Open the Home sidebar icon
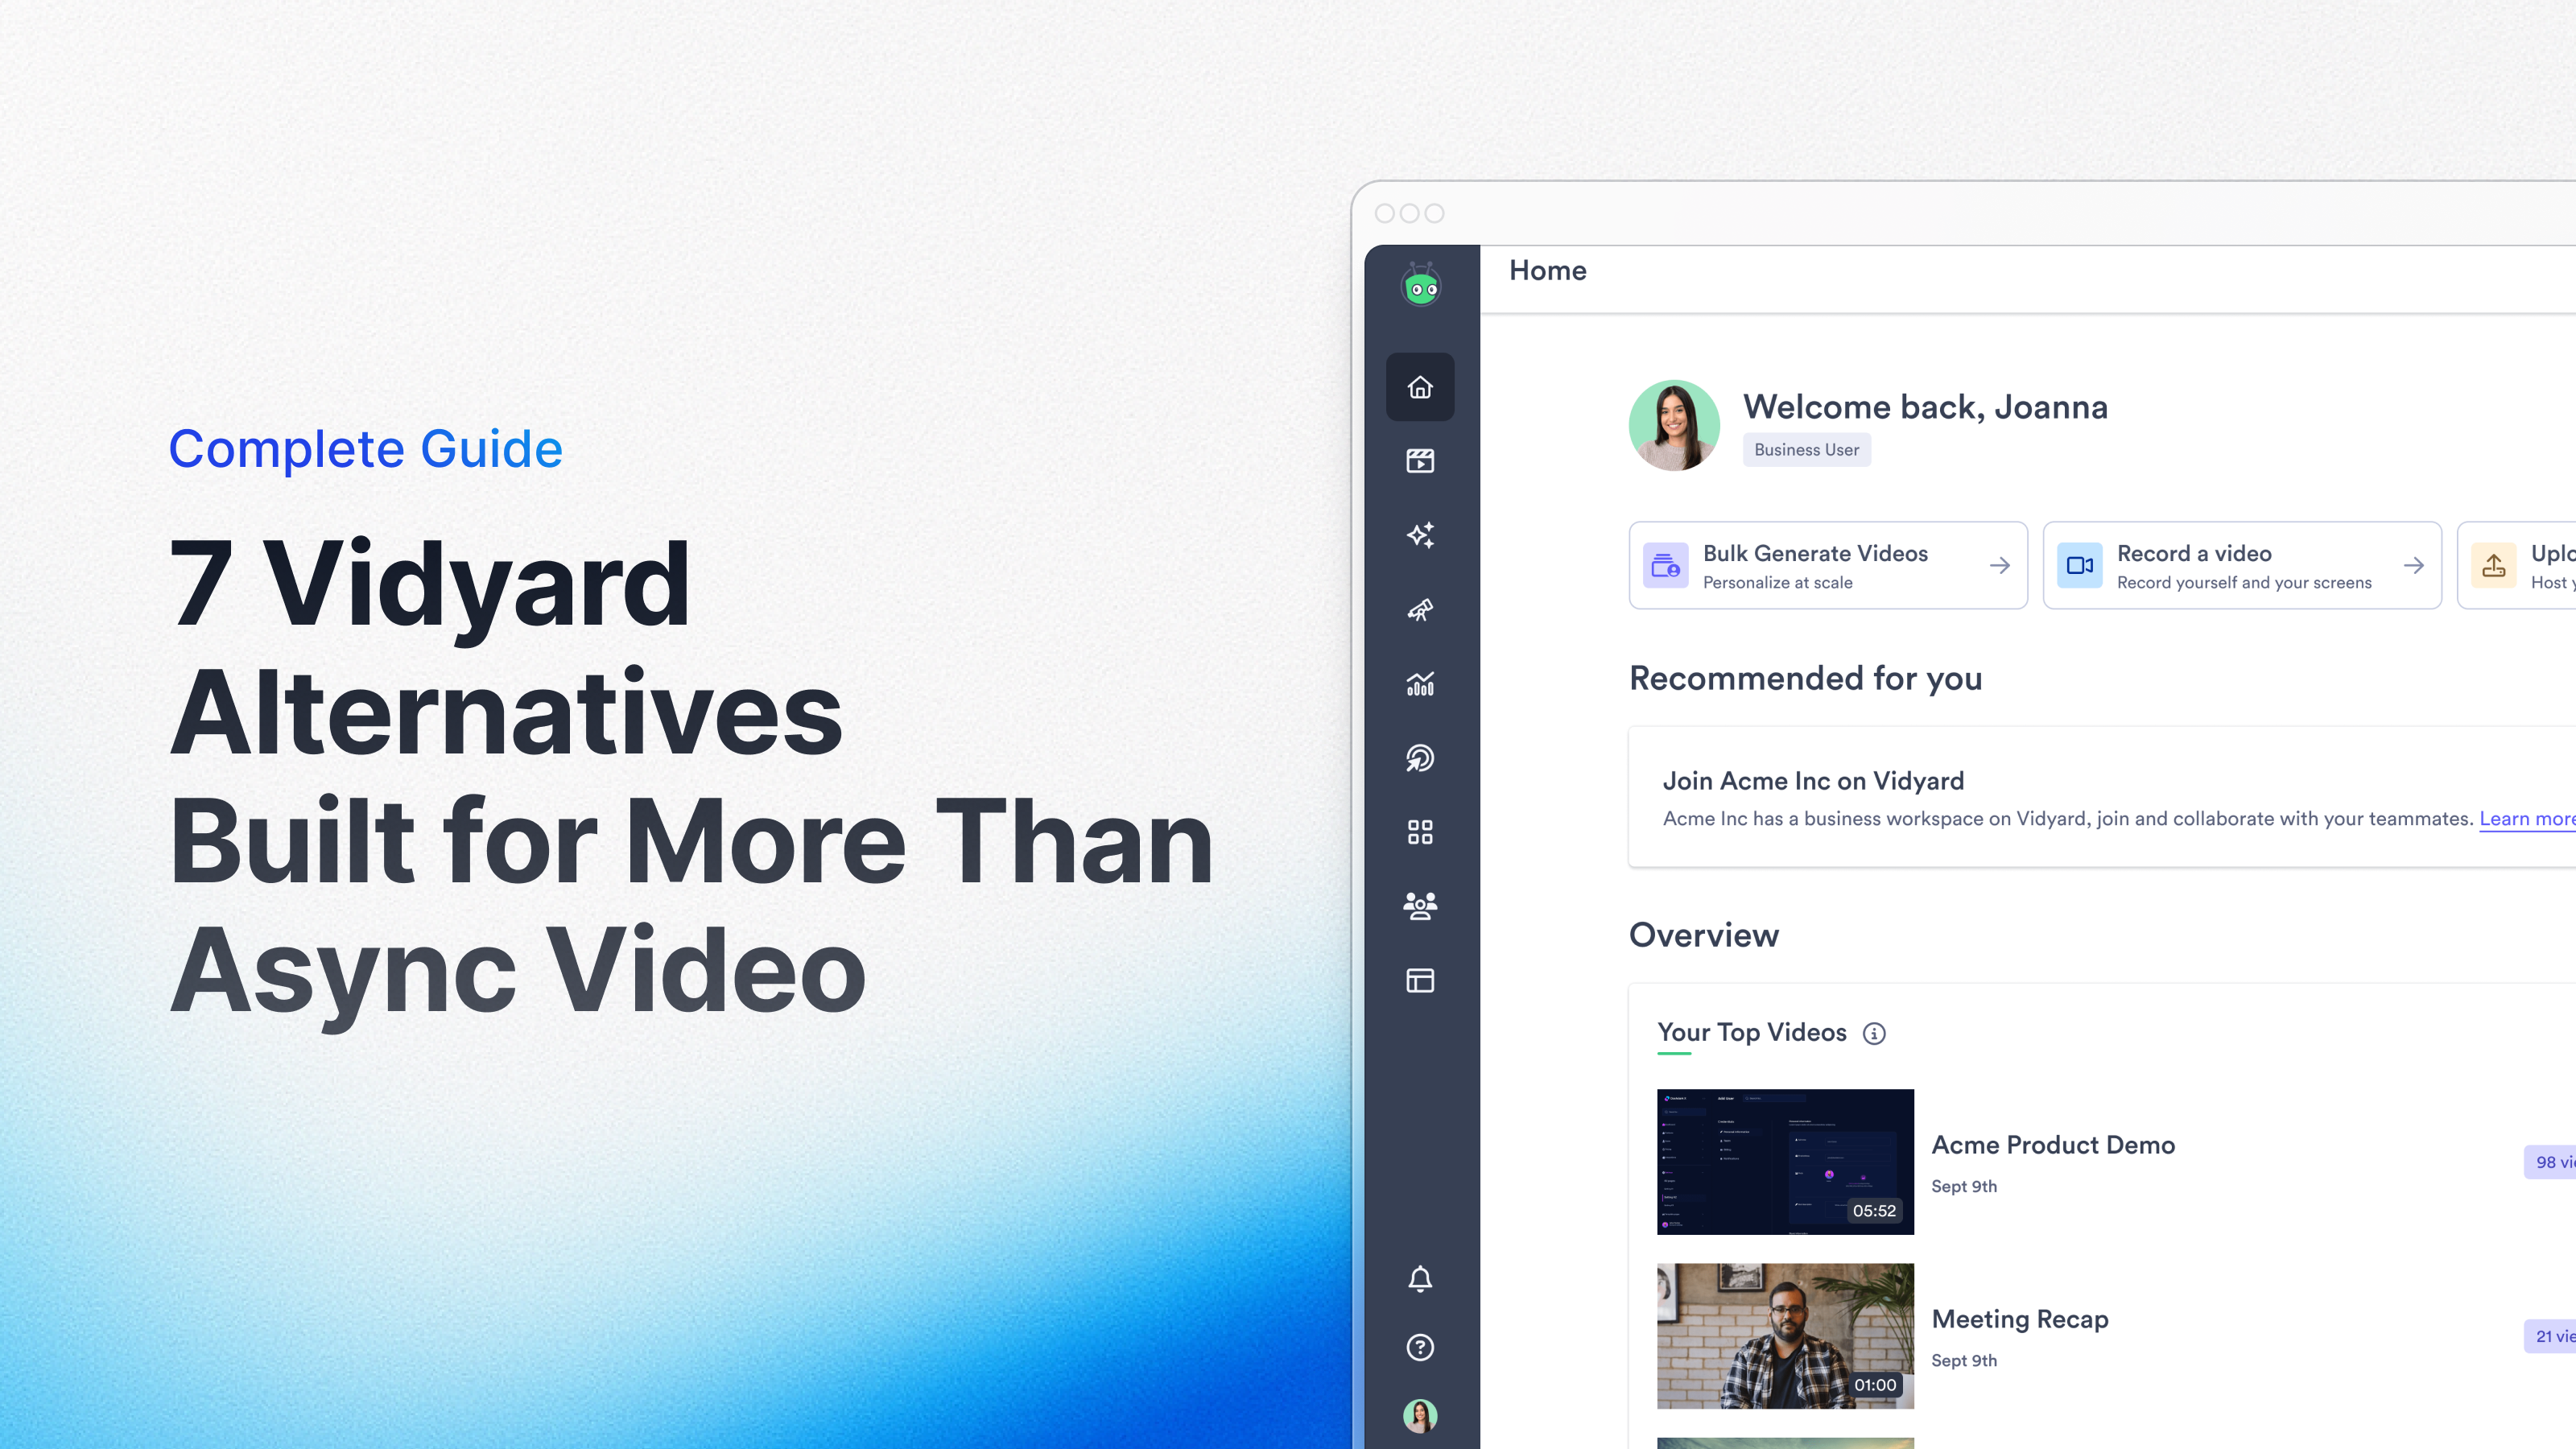2576x1449 pixels. 1420,387
